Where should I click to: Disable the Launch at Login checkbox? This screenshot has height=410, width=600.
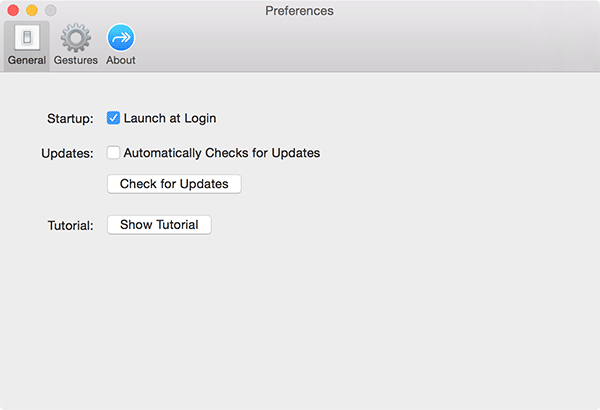click(x=114, y=118)
